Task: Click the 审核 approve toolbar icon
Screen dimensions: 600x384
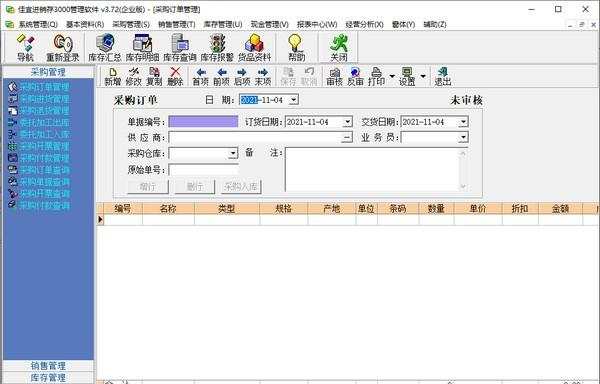Action: tap(334, 76)
